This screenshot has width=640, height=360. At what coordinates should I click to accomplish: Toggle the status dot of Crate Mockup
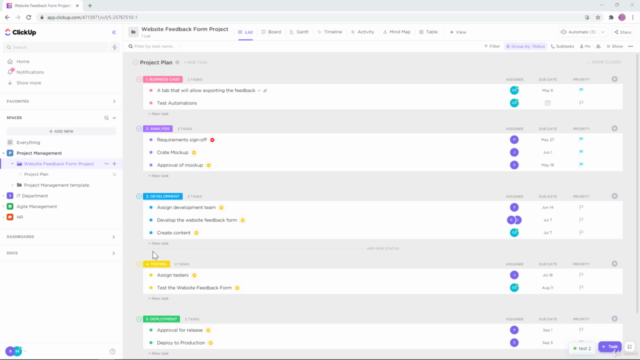(x=151, y=153)
